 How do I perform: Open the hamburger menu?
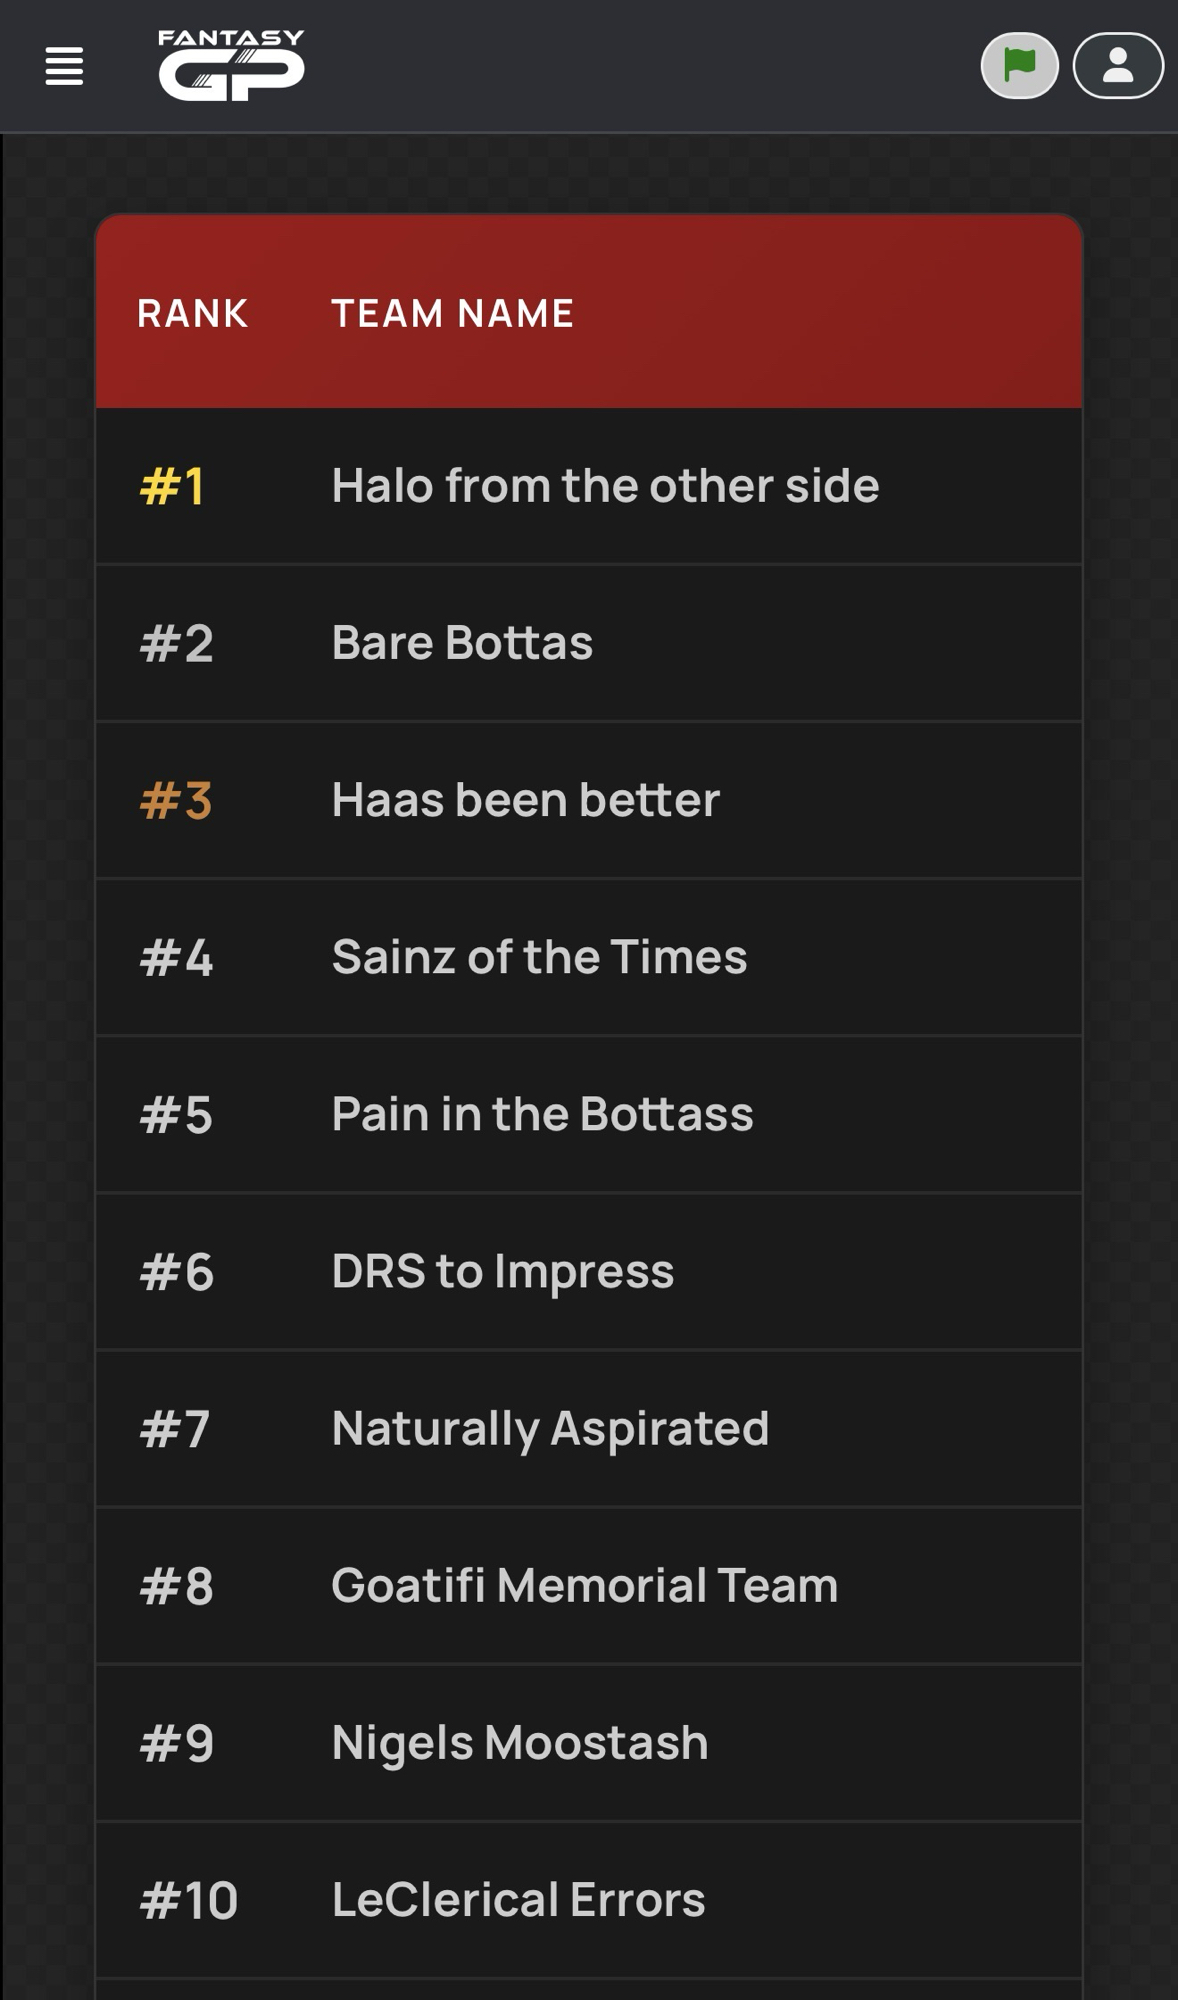point(64,66)
